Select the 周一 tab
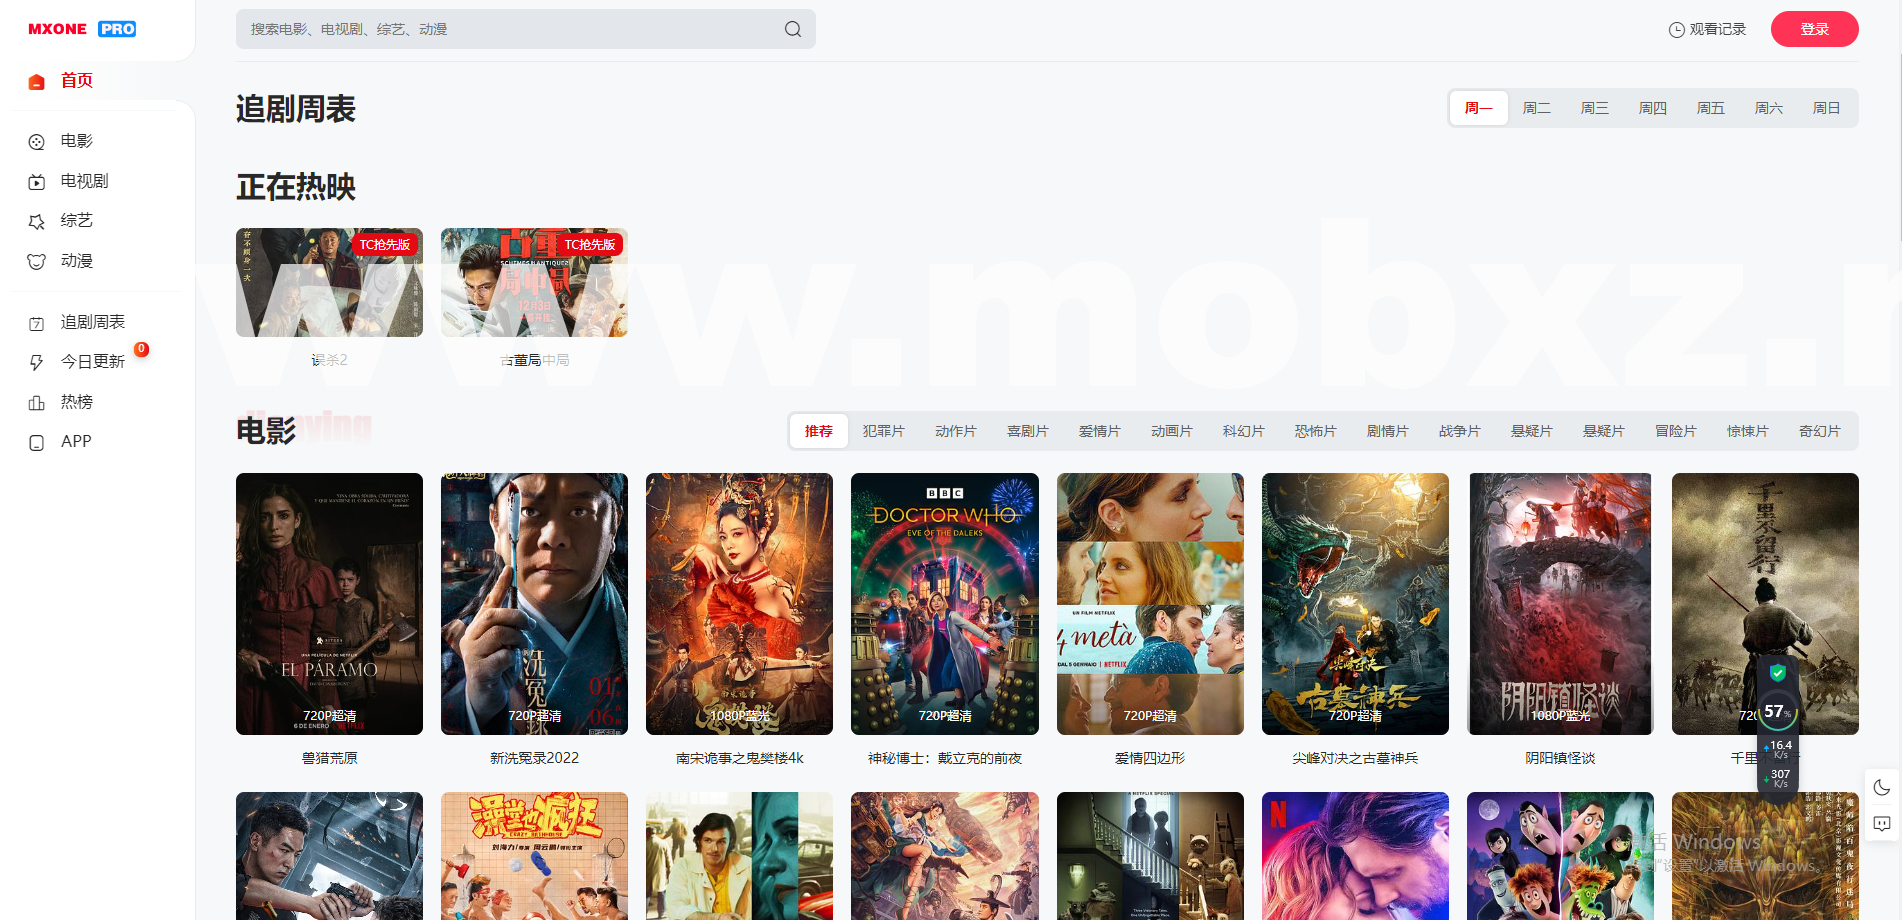 tap(1479, 108)
